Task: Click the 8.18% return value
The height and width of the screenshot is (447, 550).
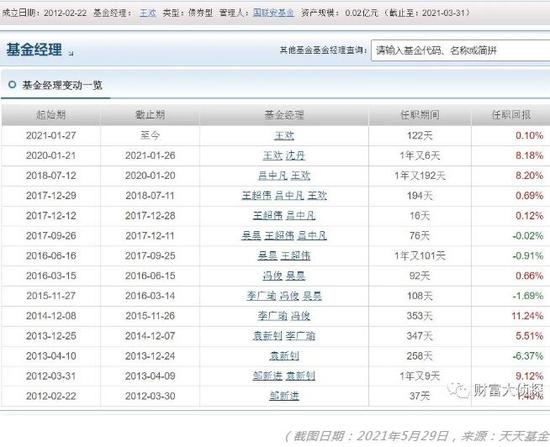Action: [x=529, y=155]
